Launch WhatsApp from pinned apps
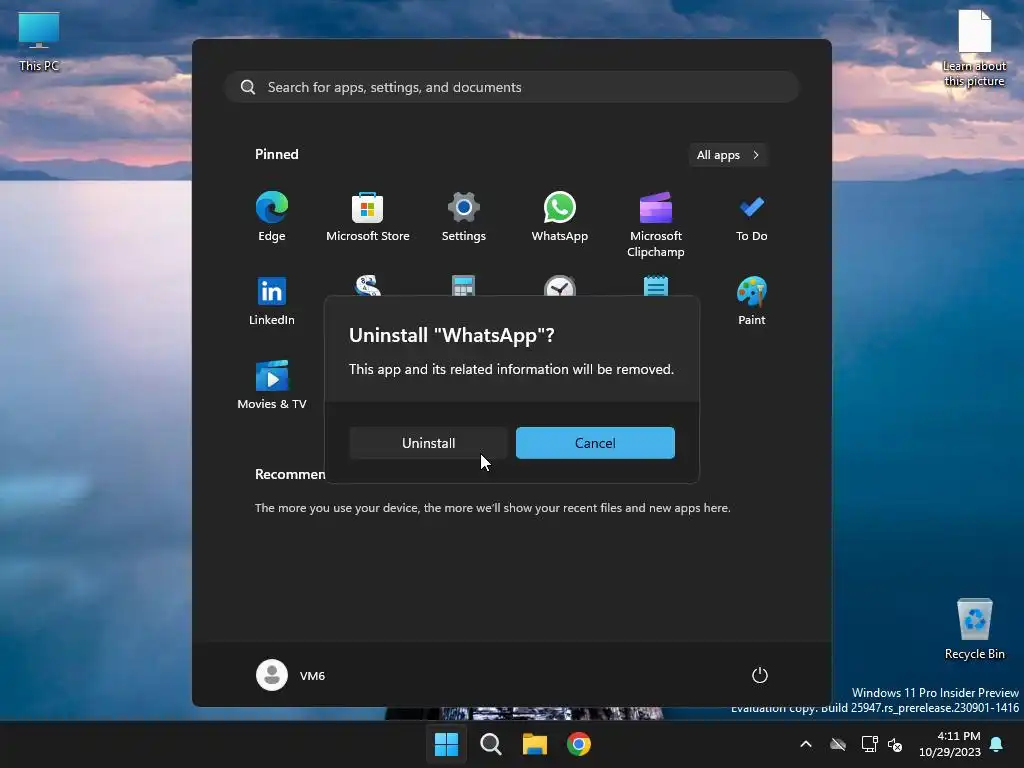The width and height of the screenshot is (1024, 768). [560, 217]
